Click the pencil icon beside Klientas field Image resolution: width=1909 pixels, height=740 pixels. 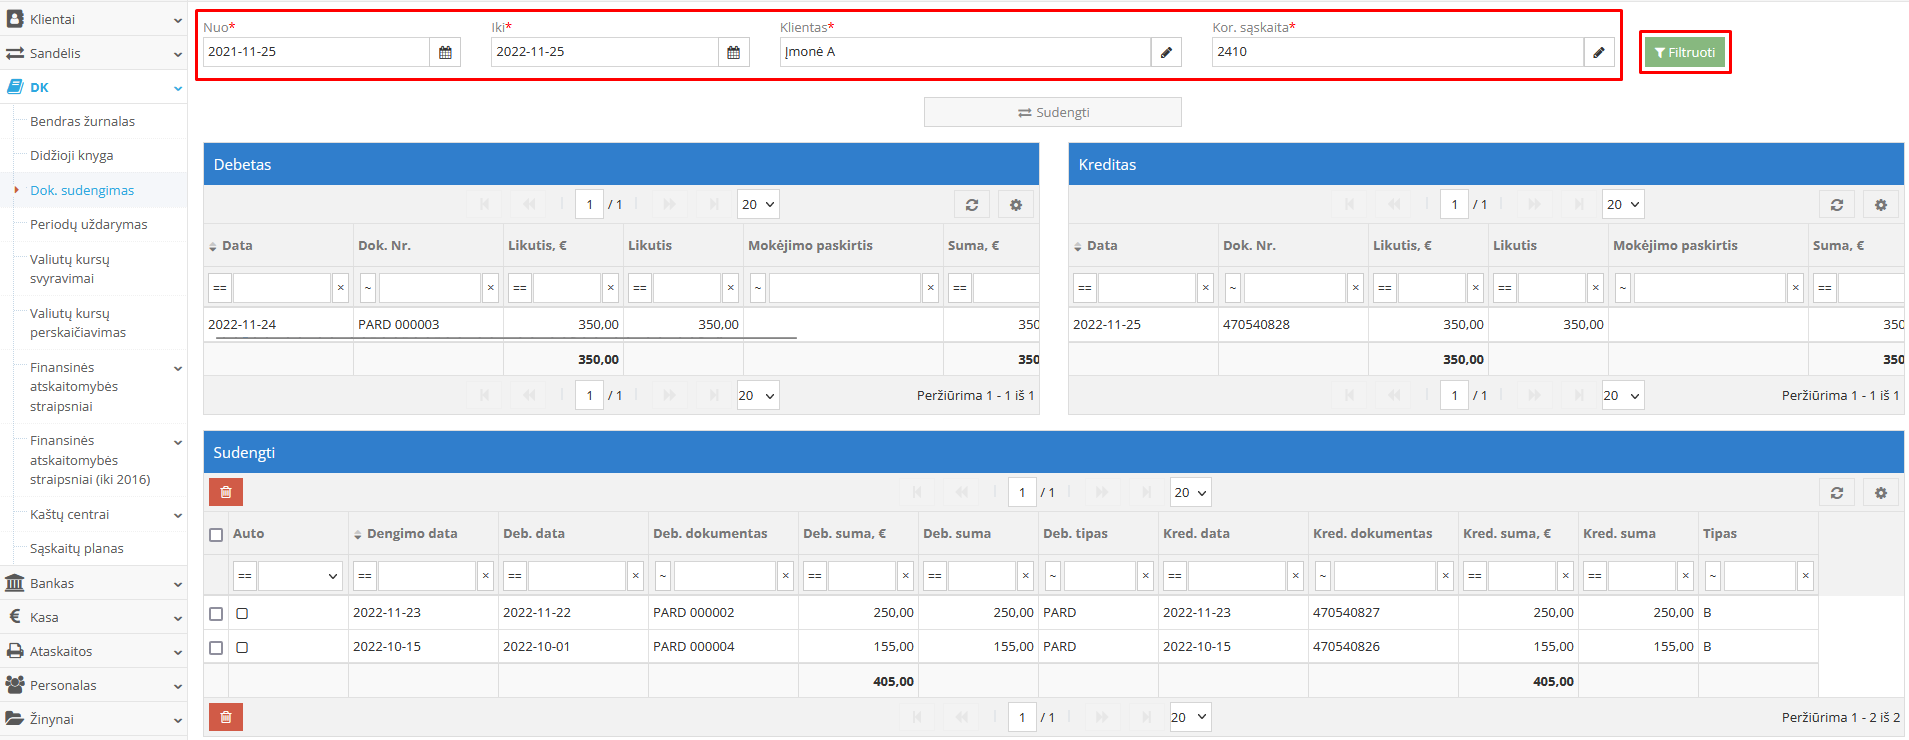[1166, 52]
